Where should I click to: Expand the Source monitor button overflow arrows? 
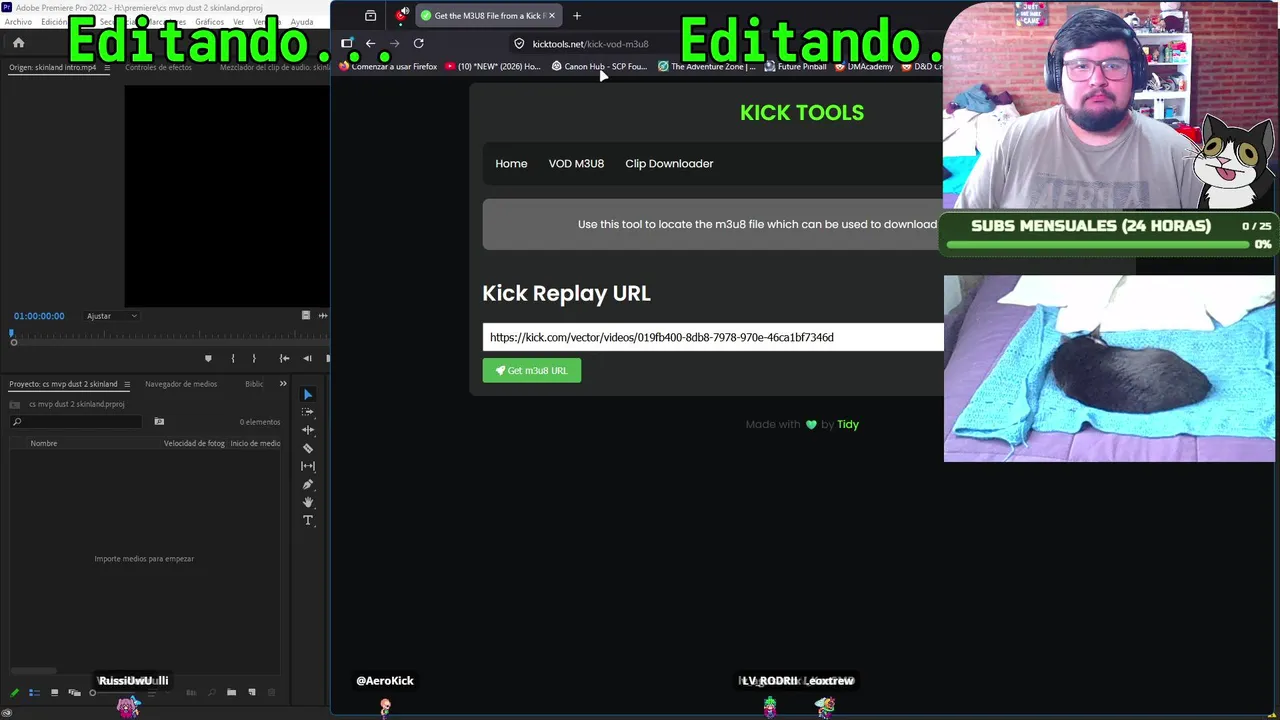pos(323,315)
